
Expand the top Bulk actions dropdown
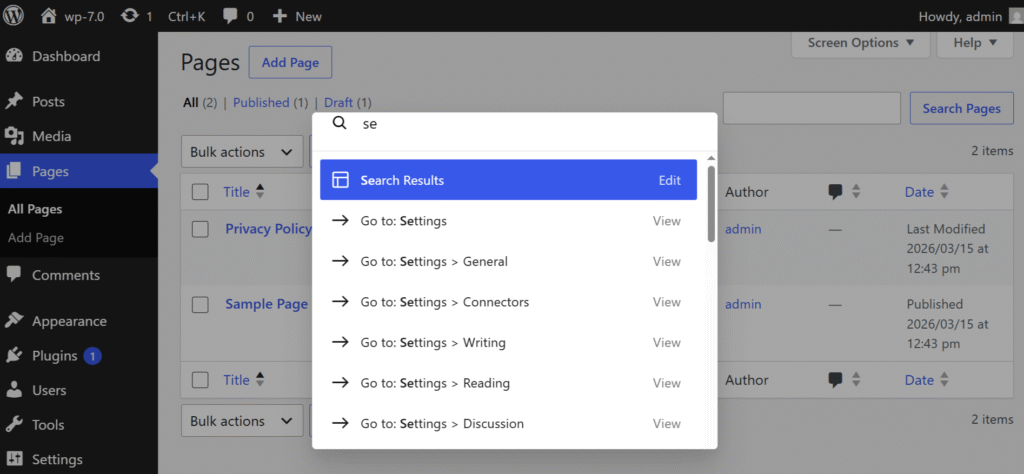241,152
